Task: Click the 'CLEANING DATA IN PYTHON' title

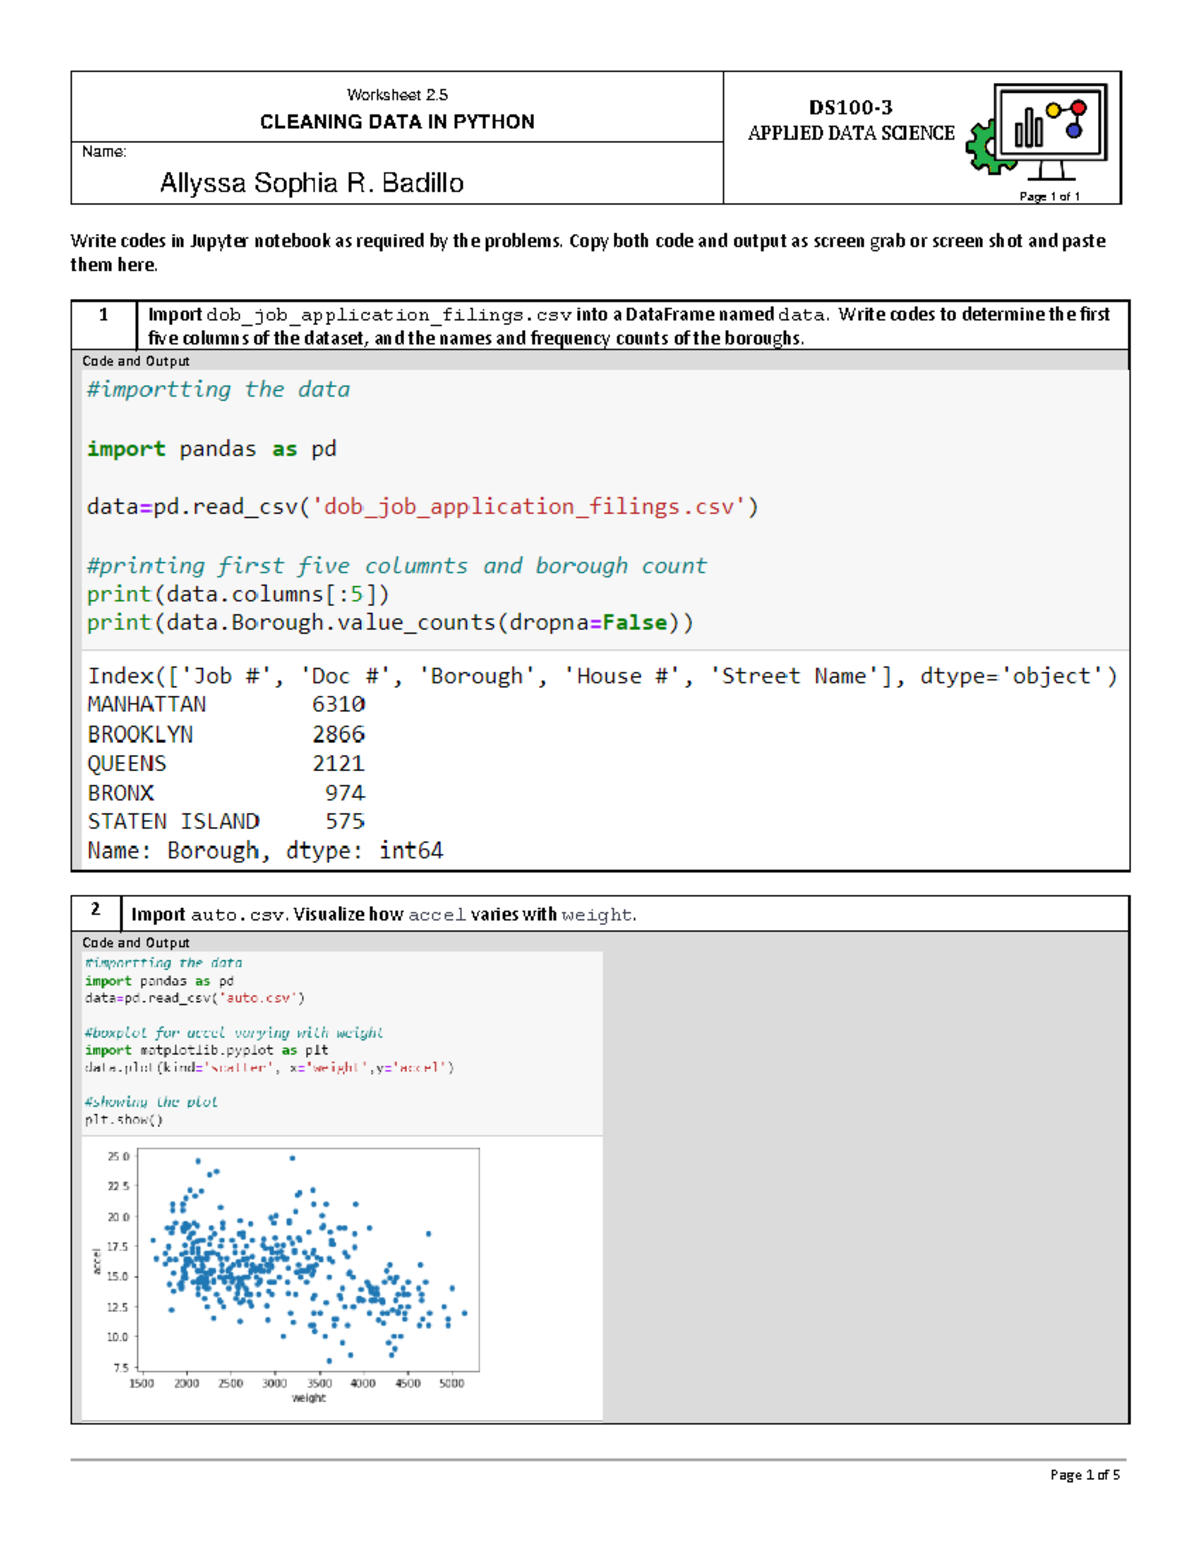Action: (x=397, y=122)
